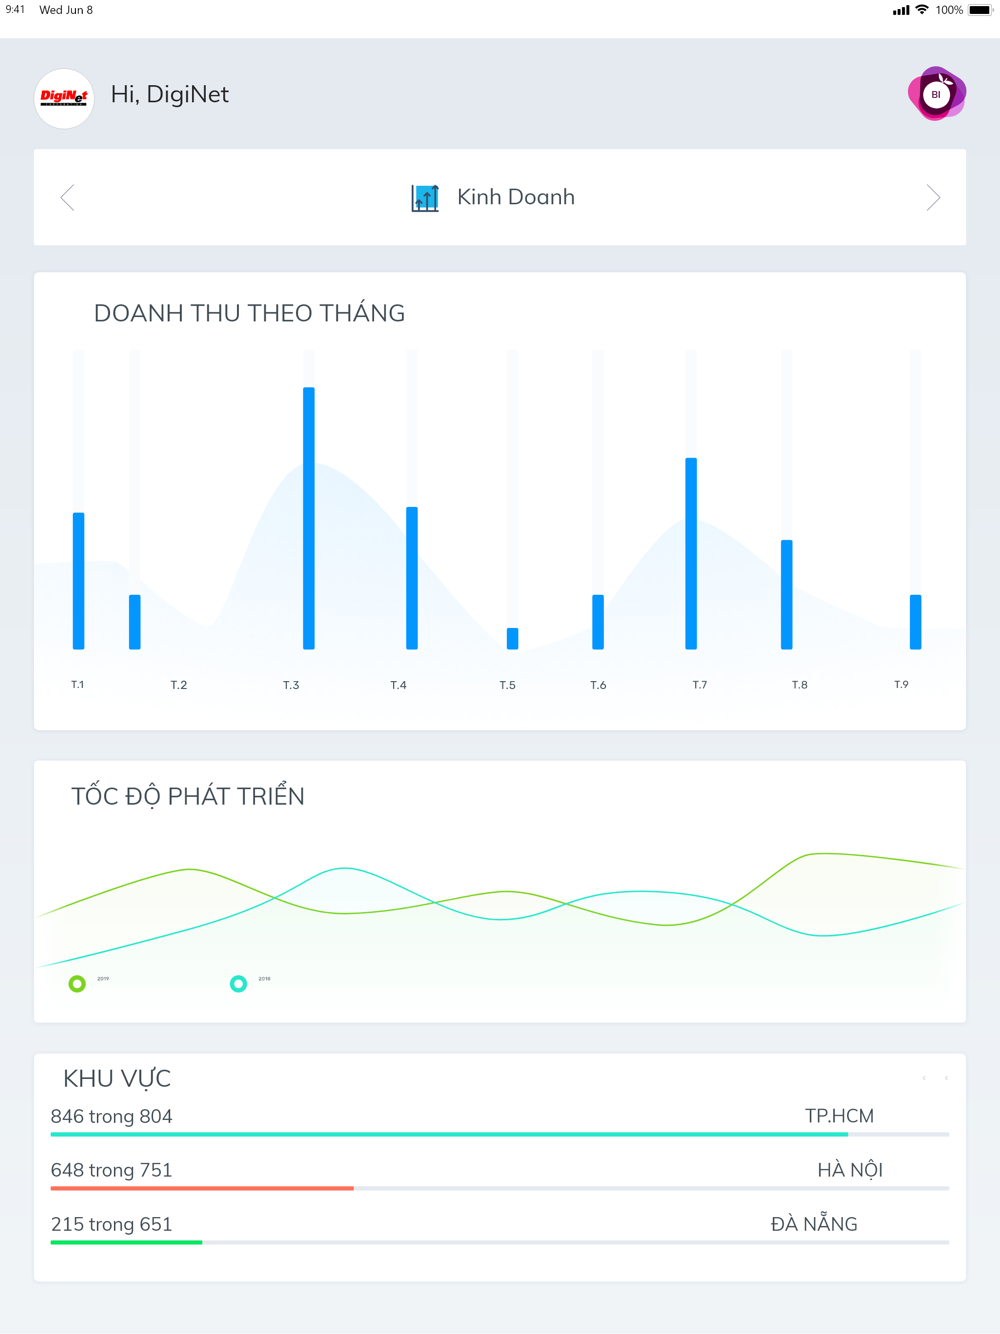Tap the DigiNet logo avatar

(64, 98)
